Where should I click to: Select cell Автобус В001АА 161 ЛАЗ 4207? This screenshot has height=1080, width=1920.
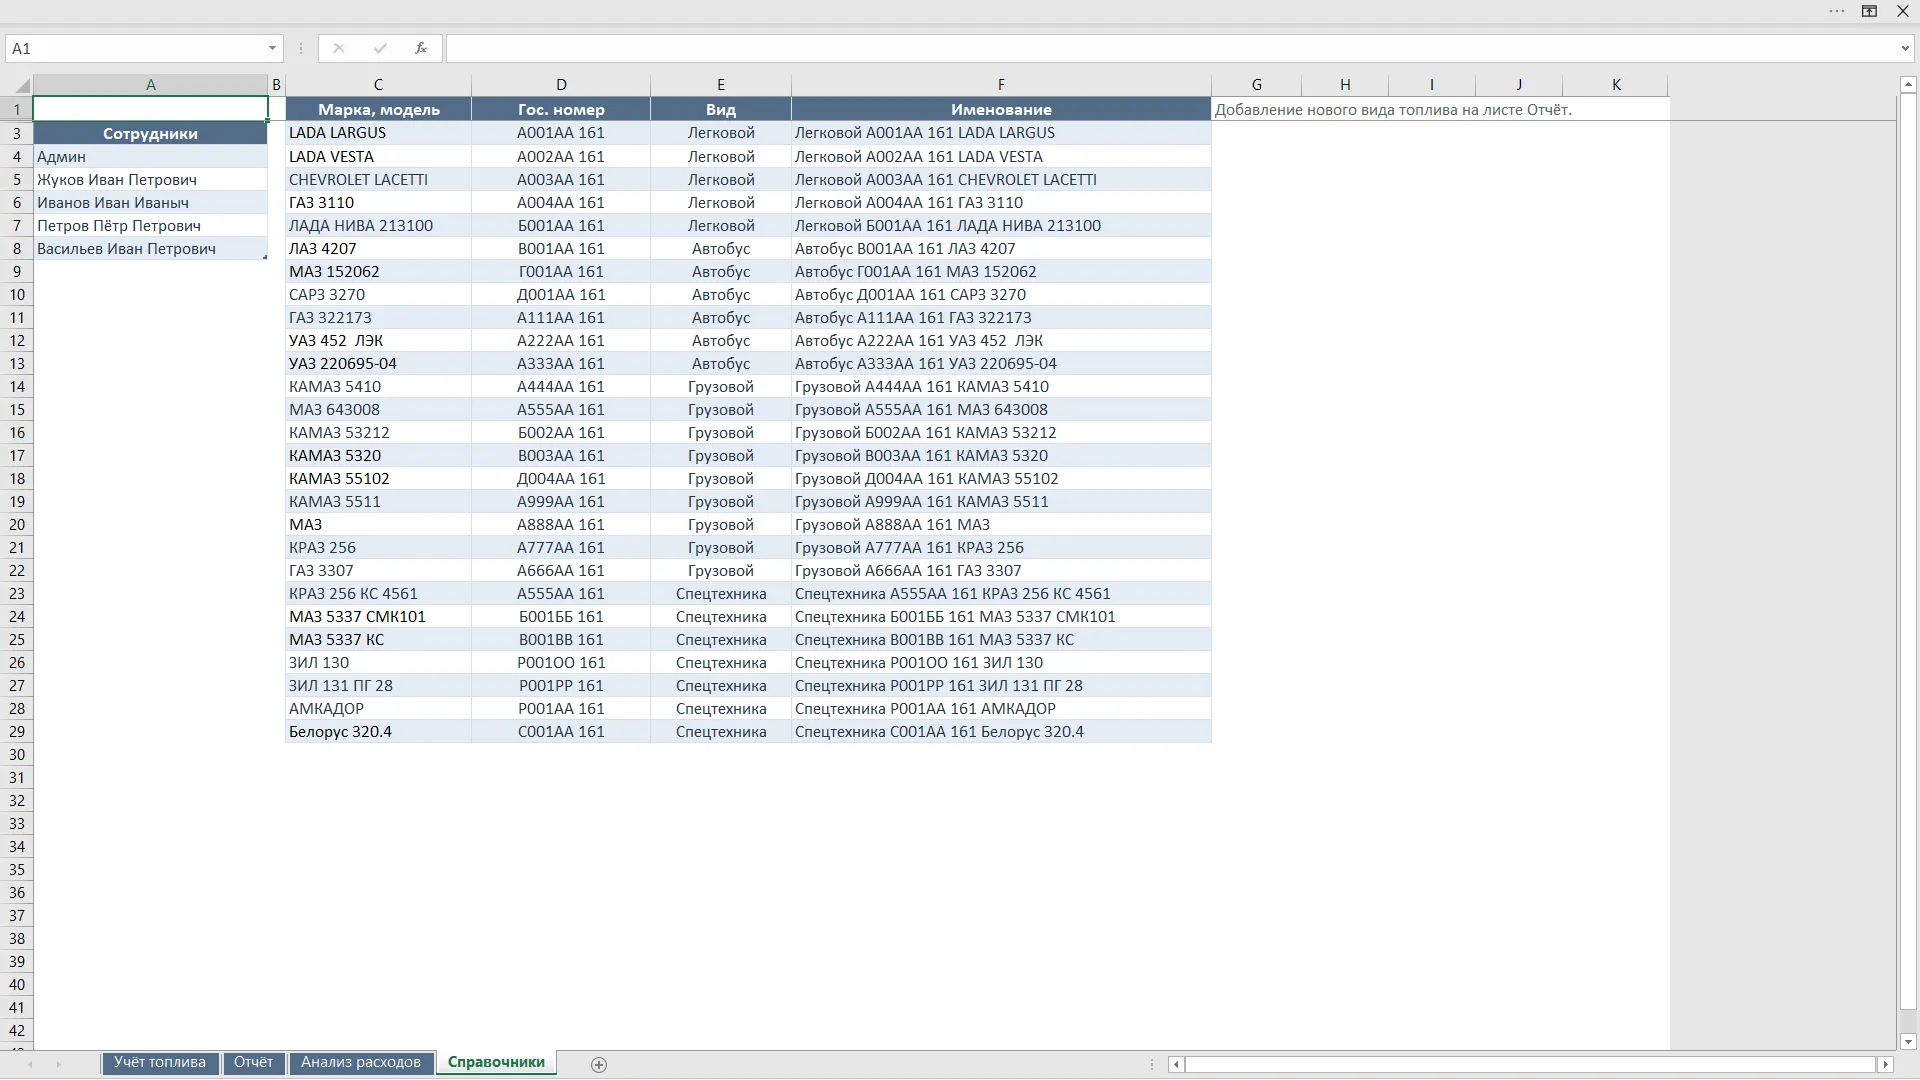point(1001,249)
